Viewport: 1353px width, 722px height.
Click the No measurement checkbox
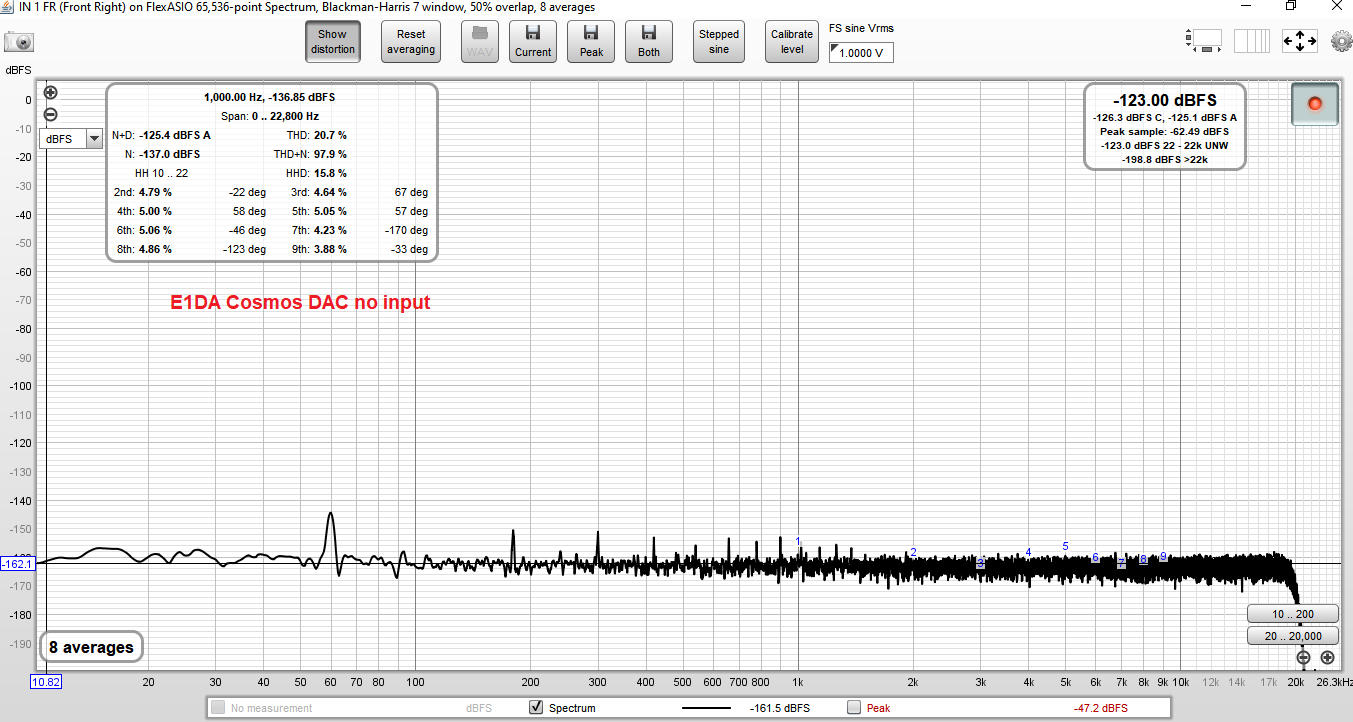click(x=217, y=708)
